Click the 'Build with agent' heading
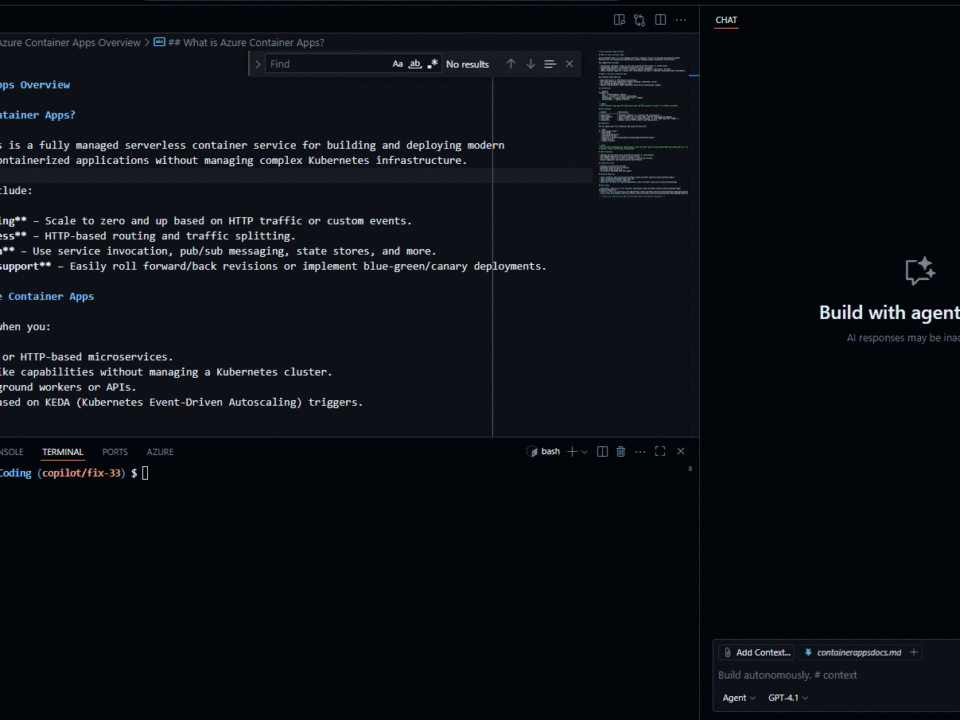The width and height of the screenshot is (960, 720). pos(890,313)
